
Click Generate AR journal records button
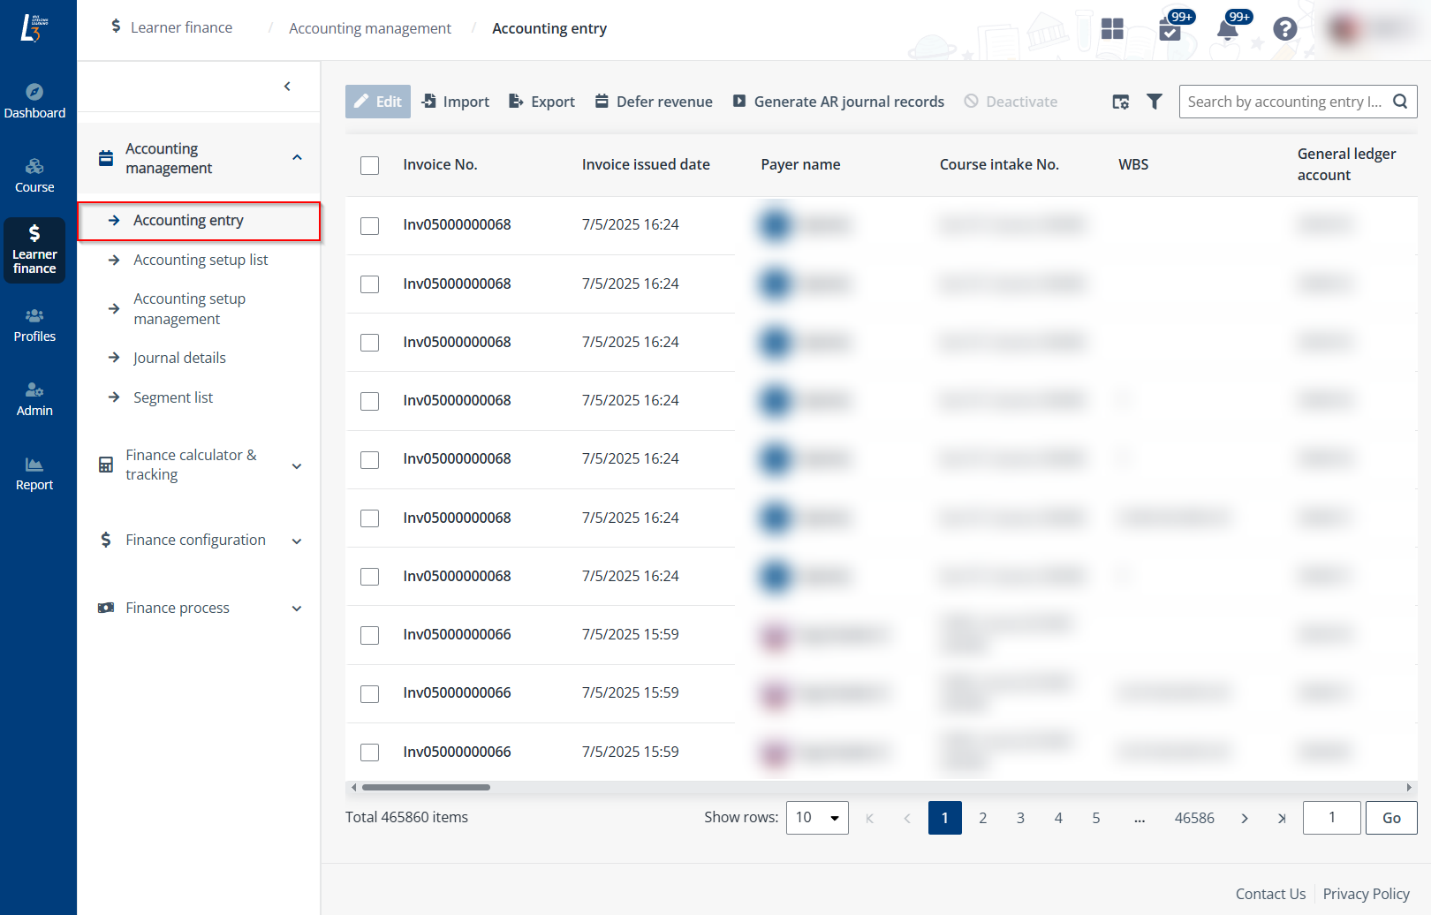[838, 101]
